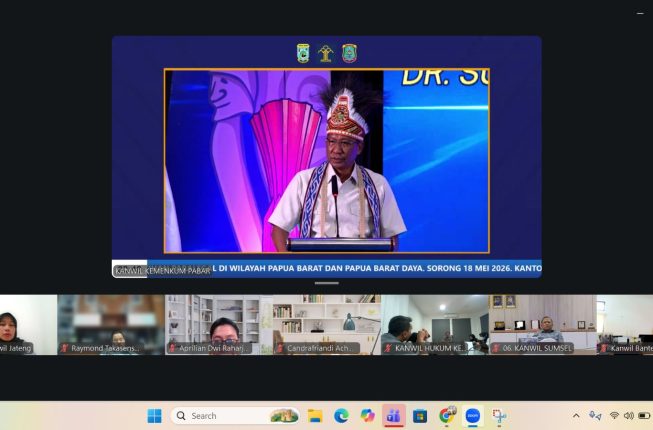Screen dimensions: 653x430
Task: Click muted mic icon beside Raymond Takasens
Action: [x=64, y=348]
